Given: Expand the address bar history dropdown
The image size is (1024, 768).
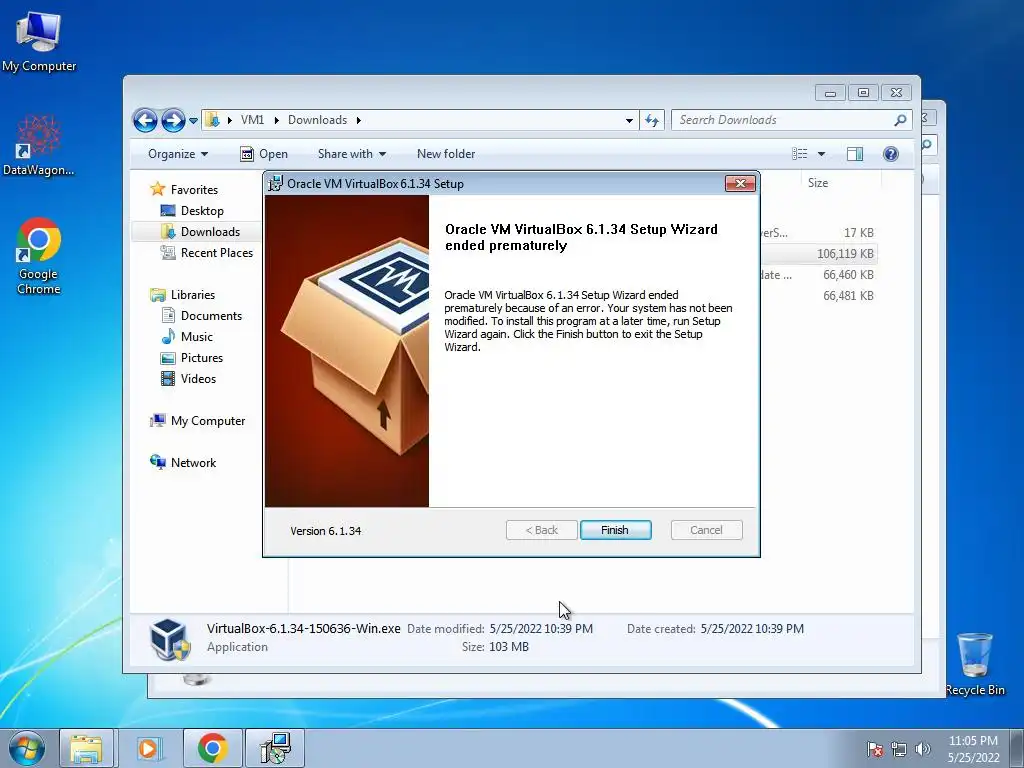Looking at the screenshot, I should tap(629, 121).
